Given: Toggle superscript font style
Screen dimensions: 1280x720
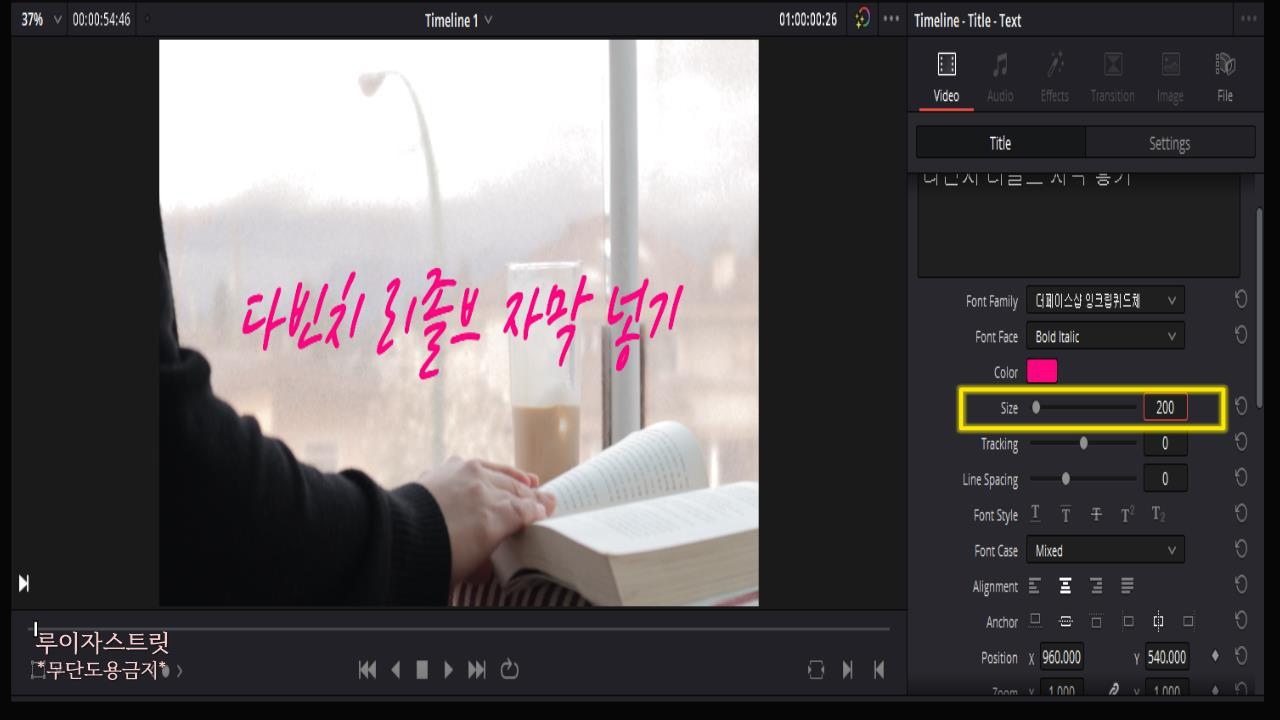Looking at the screenshot, I should (1127, 514).
